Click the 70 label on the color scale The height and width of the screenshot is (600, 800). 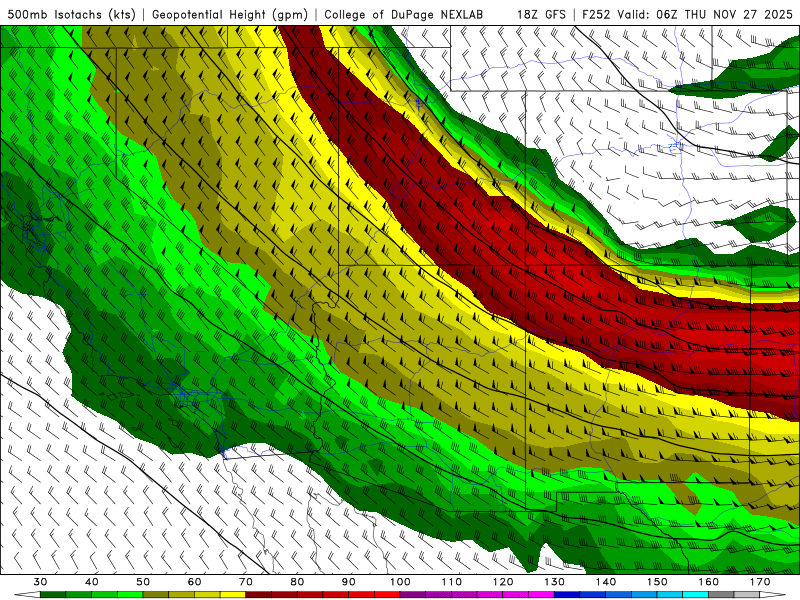(x=246, y=582)
